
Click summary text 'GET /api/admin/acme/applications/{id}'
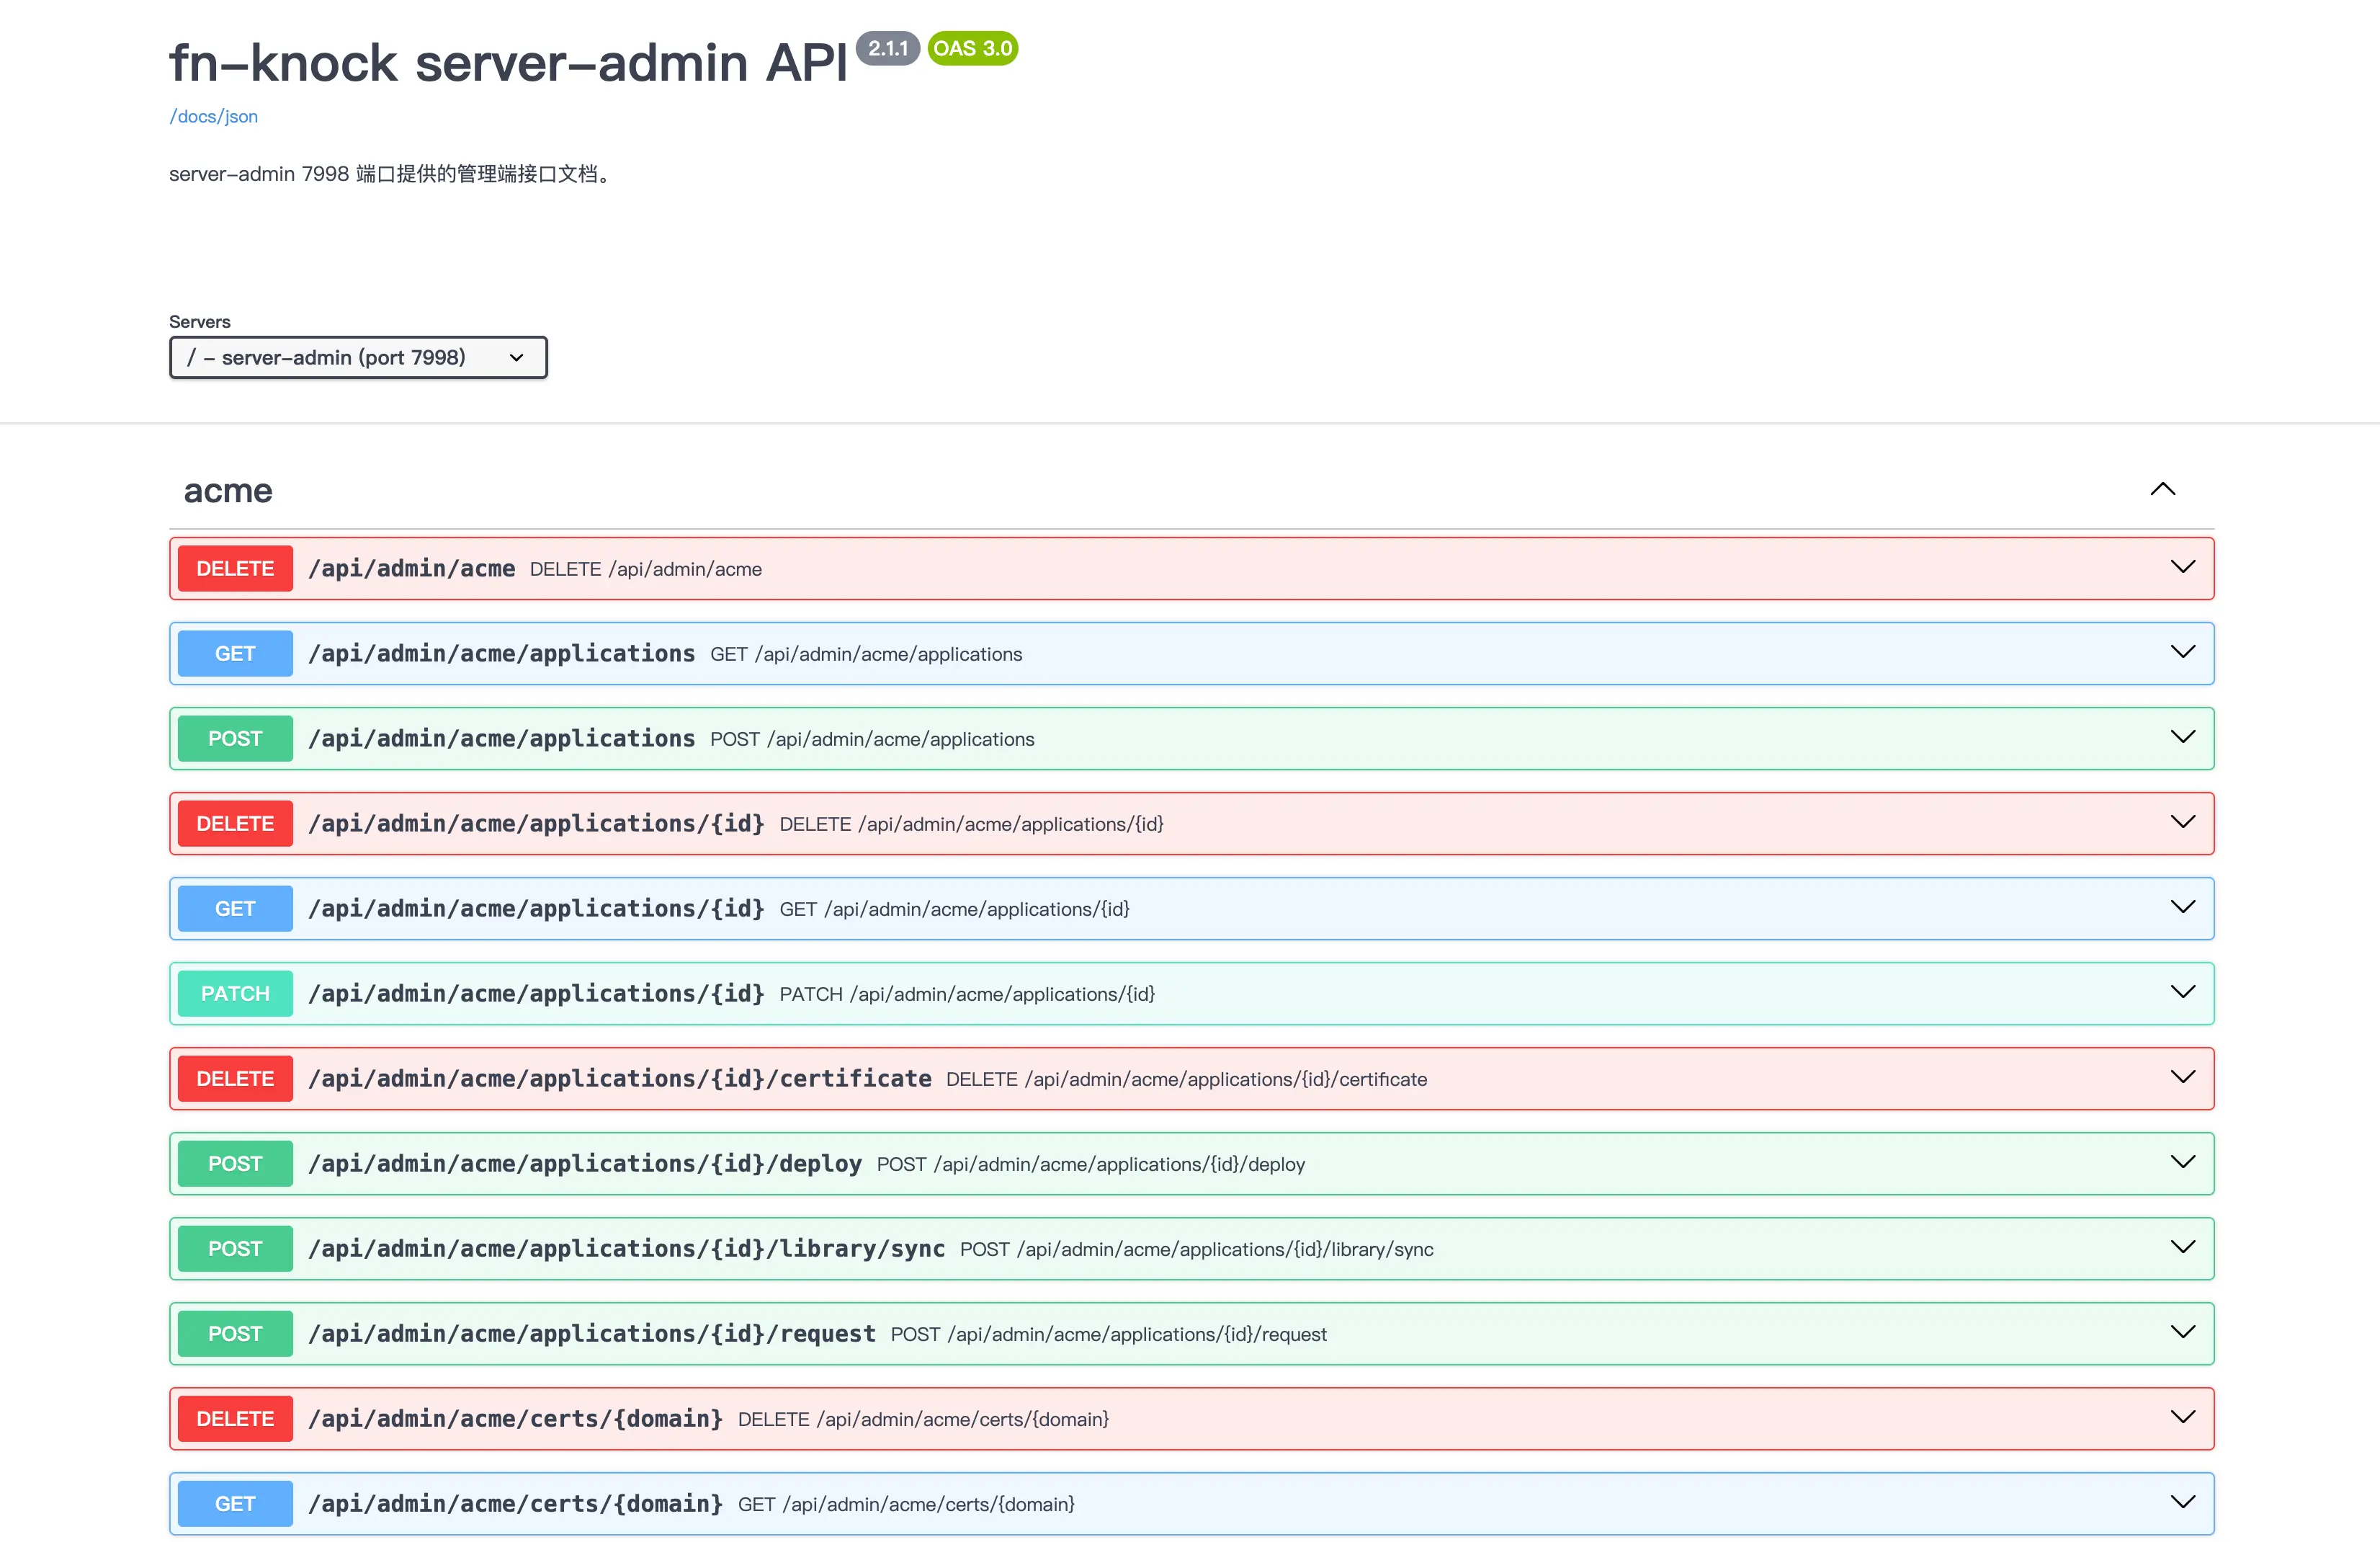[954, 909]
